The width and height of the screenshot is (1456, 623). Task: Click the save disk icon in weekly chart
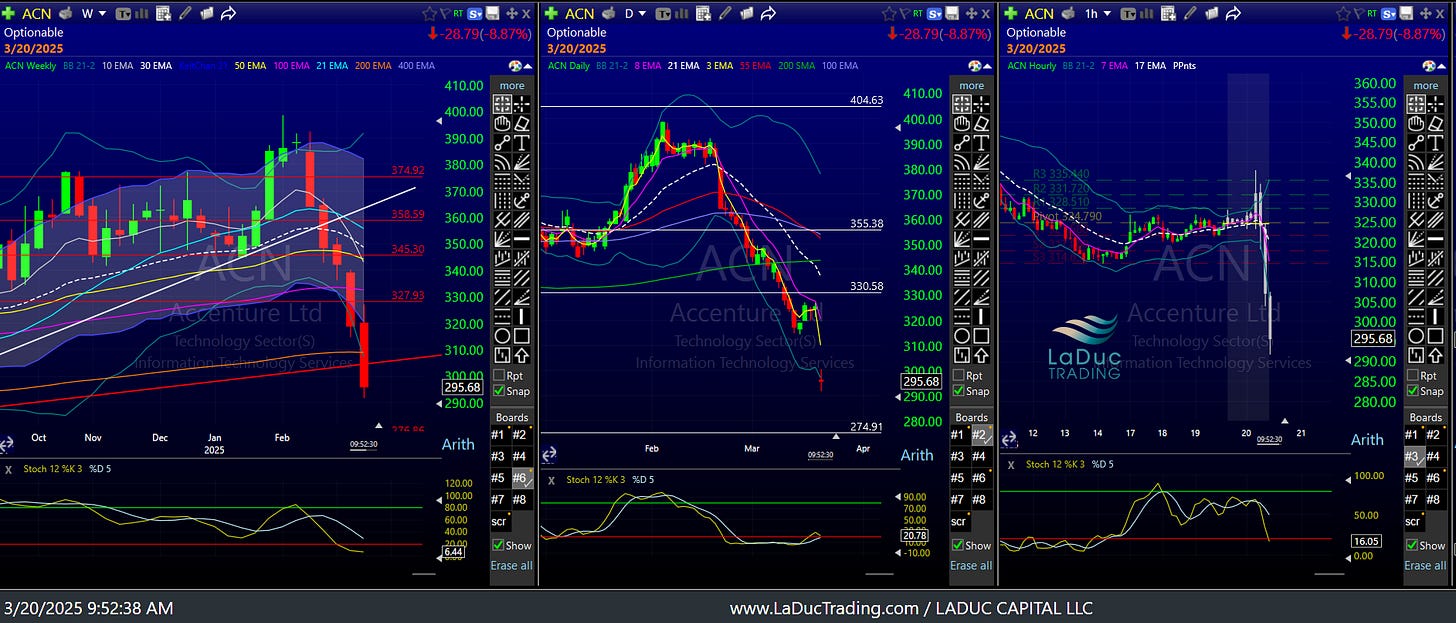[492, 13]
